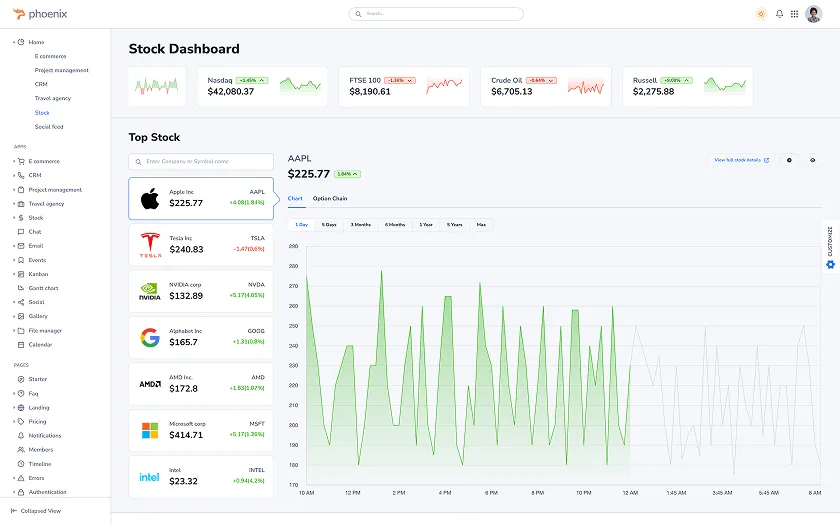Switch to the Option Chain tab

pyautogui.click(x=330, y=199)
